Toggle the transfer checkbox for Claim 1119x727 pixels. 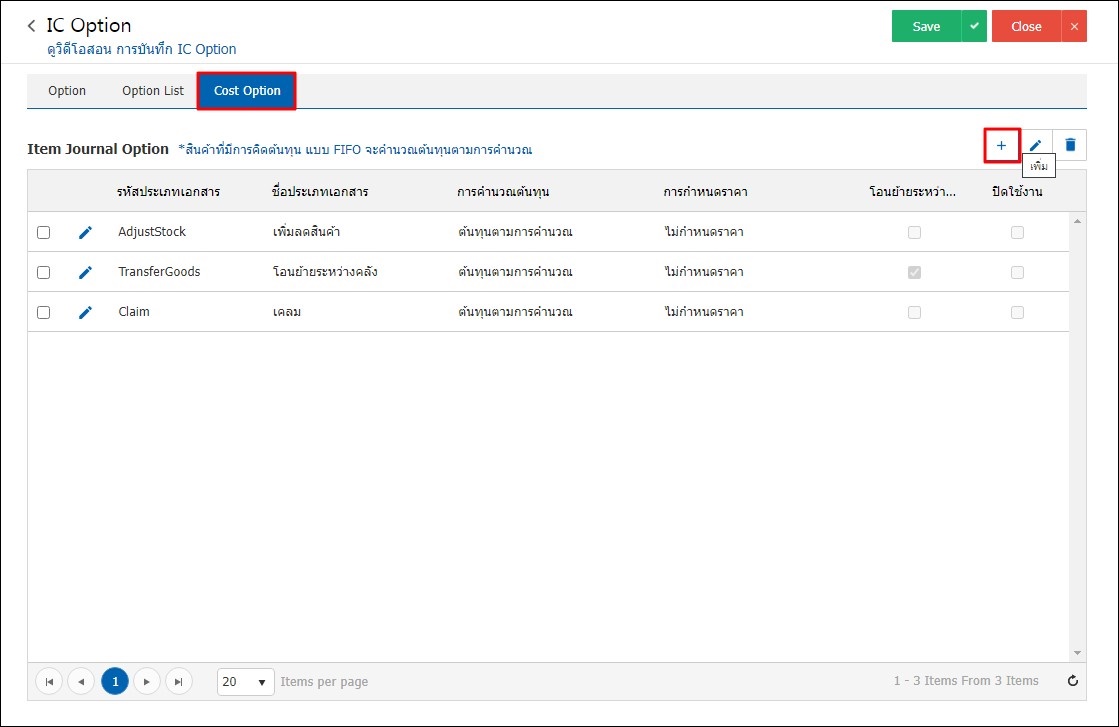point(914,312)
